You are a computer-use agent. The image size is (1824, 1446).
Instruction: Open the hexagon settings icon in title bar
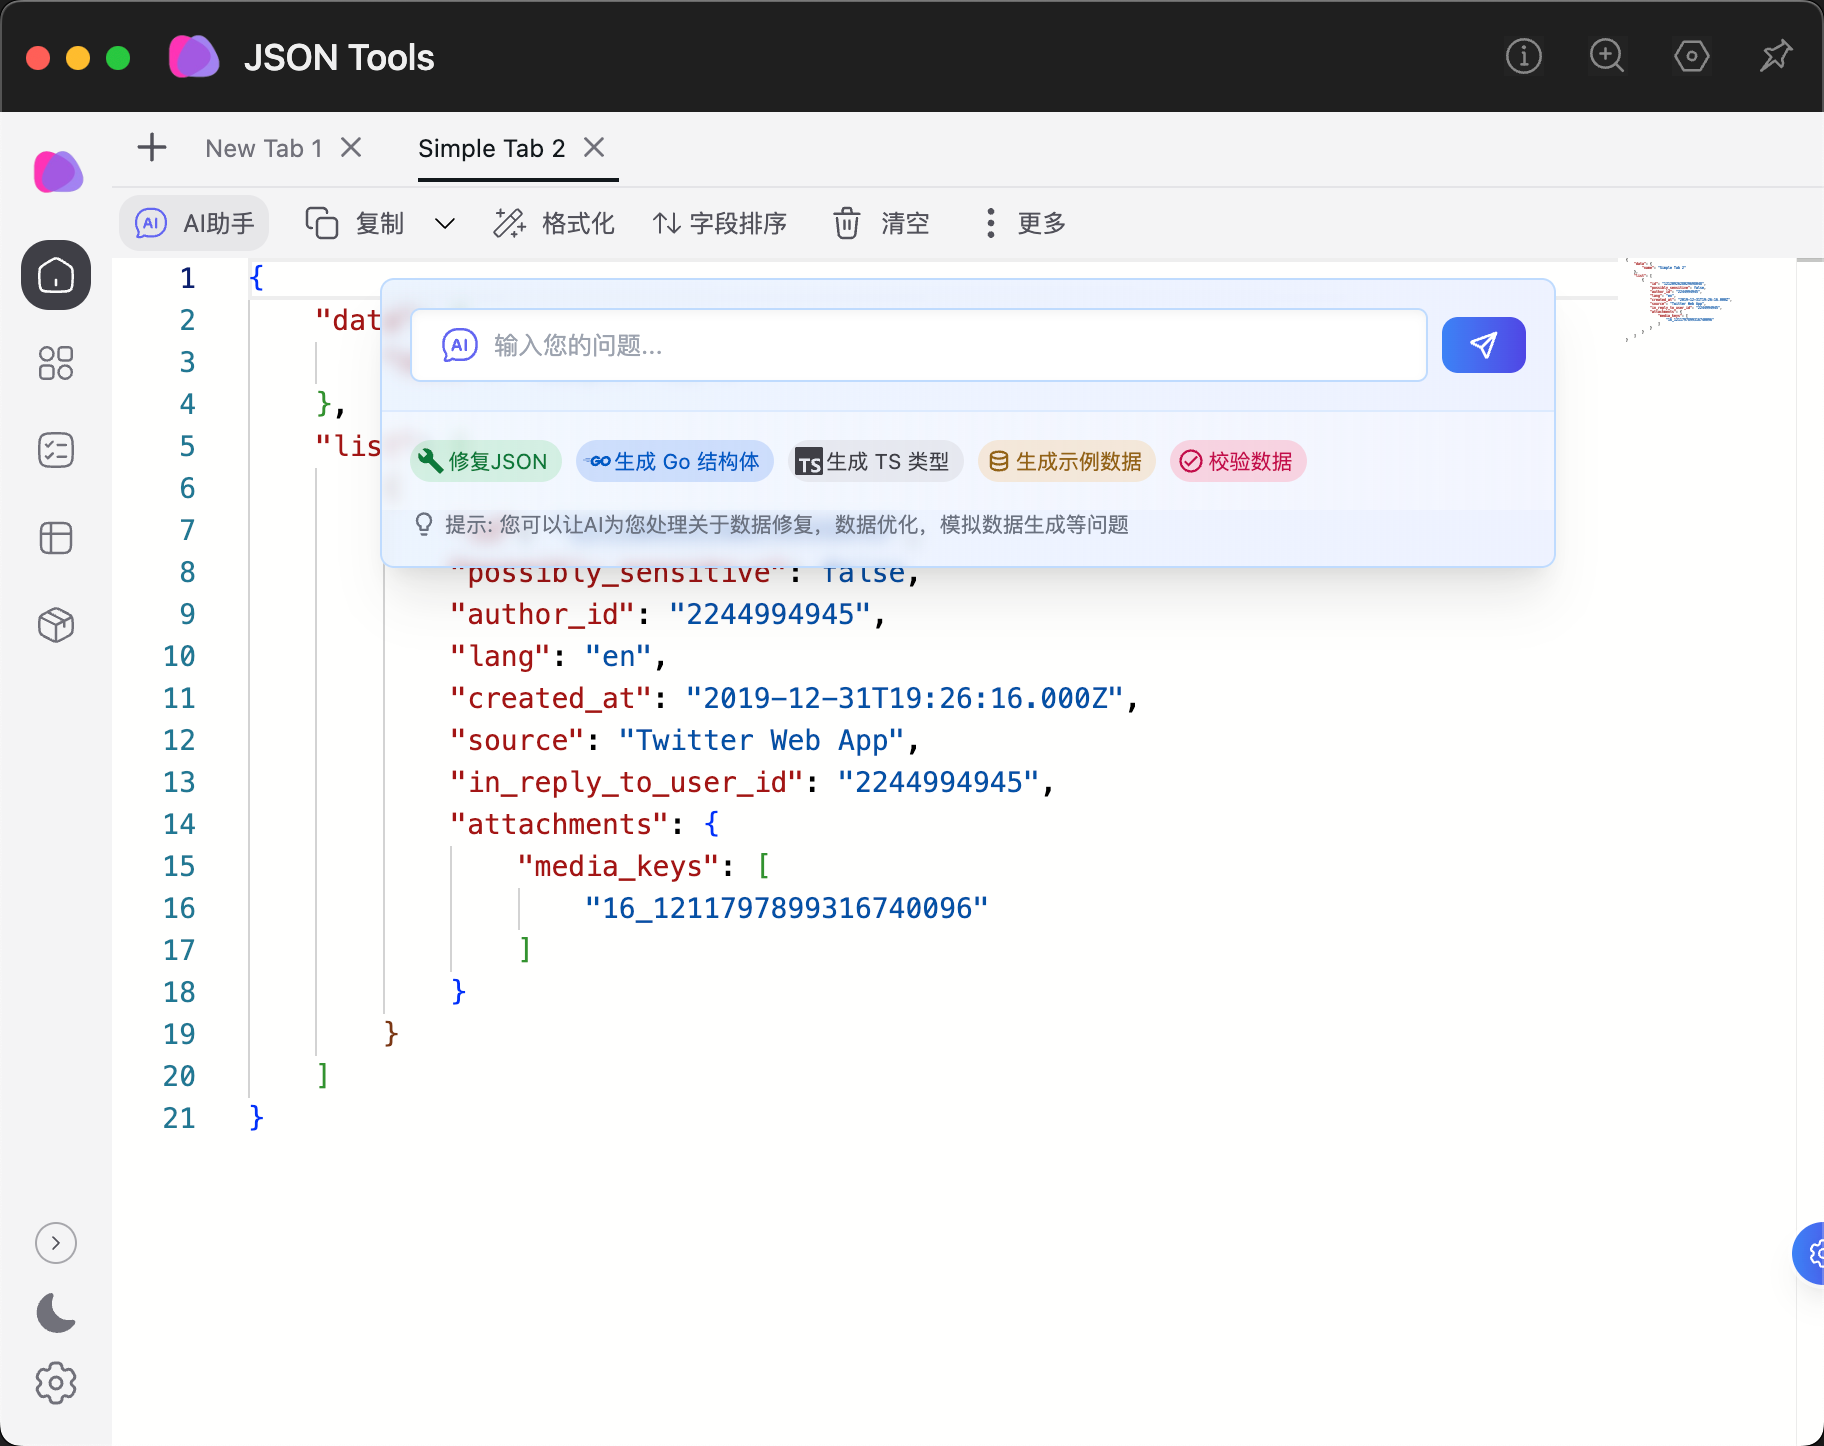coord(1691,56)
